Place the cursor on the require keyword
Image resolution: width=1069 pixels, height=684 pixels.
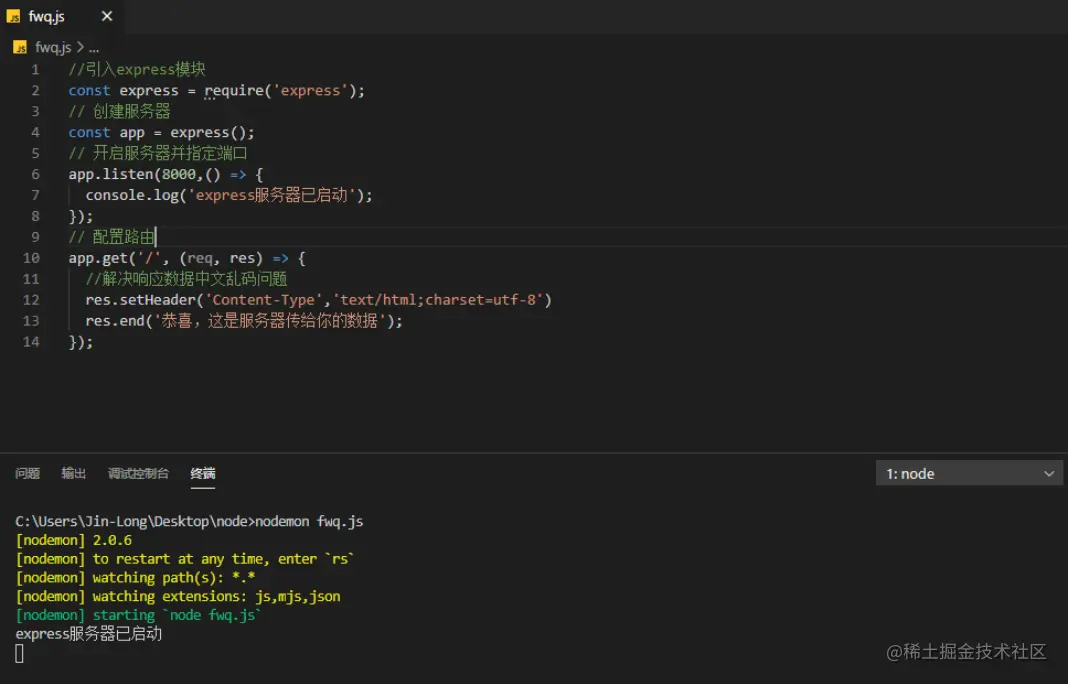(x=234, y=90)
